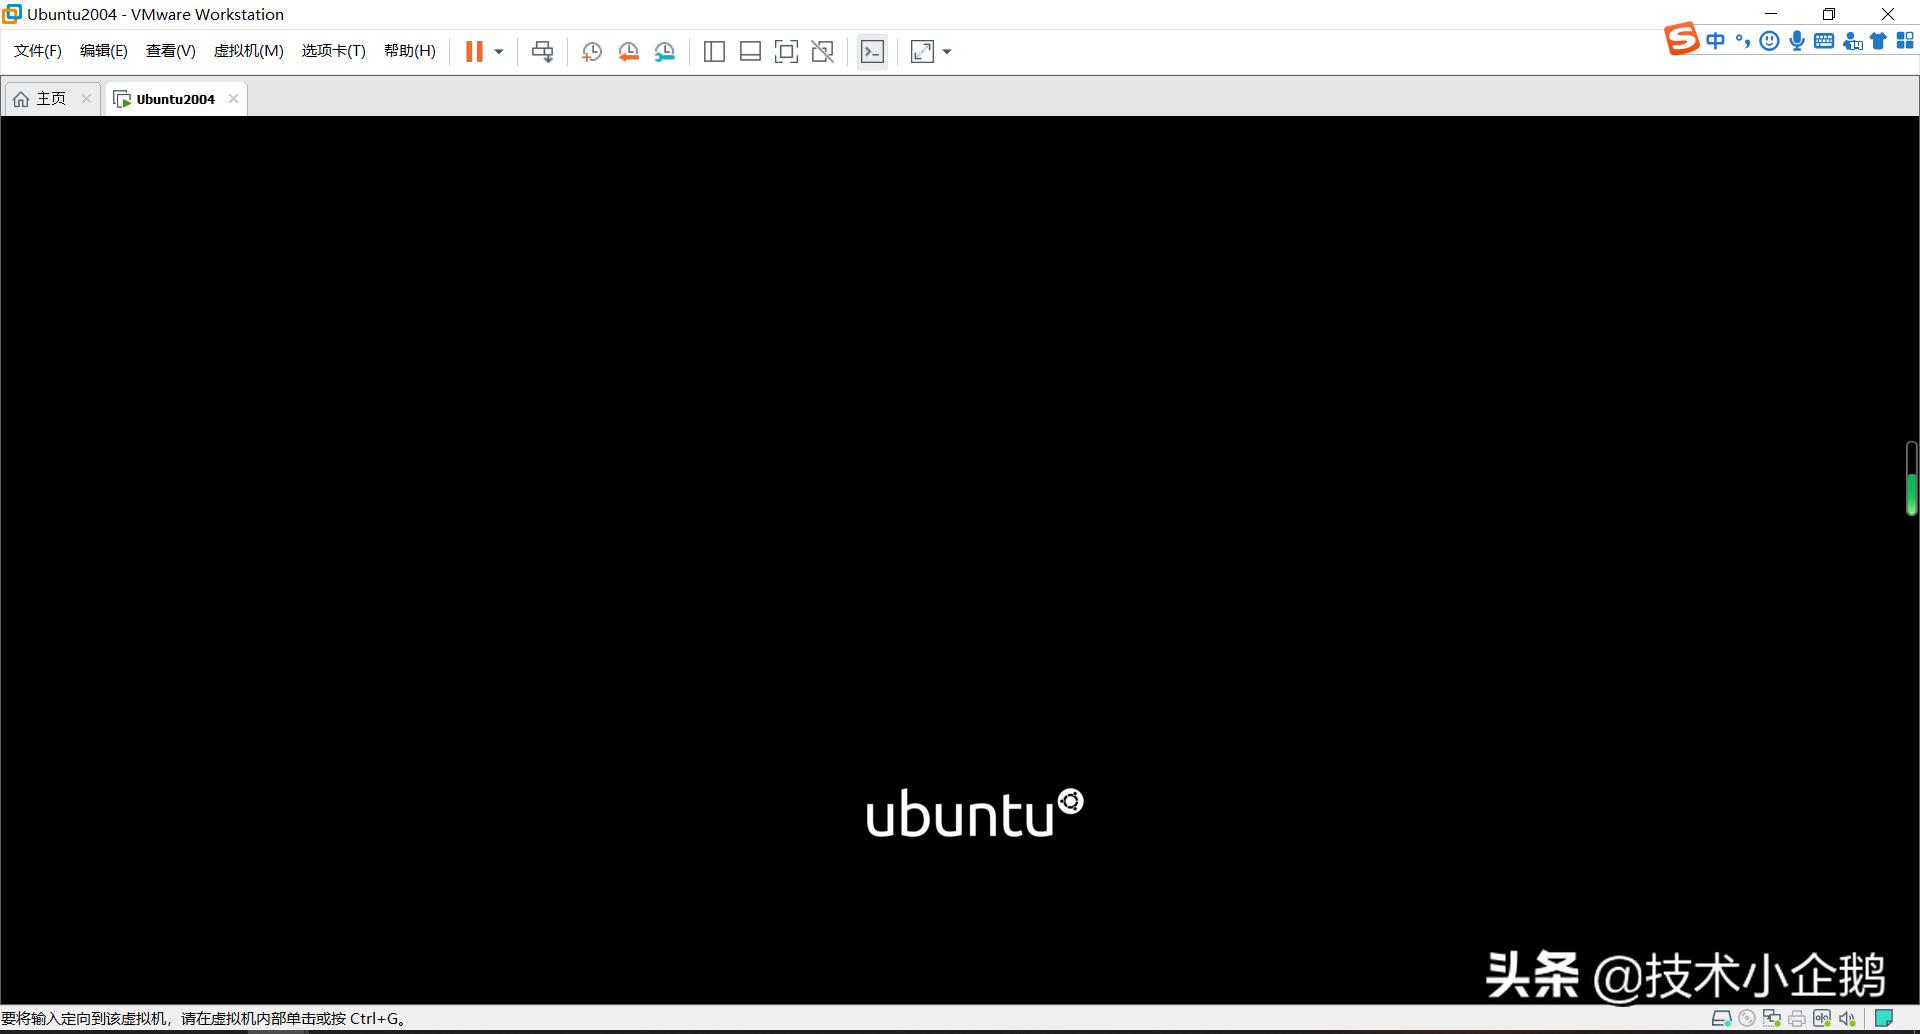The height and width of the screenshot is (1034, 1920).
Task: Click the green-filled level indicator at right edge
Action: [x=1911, y=479]
